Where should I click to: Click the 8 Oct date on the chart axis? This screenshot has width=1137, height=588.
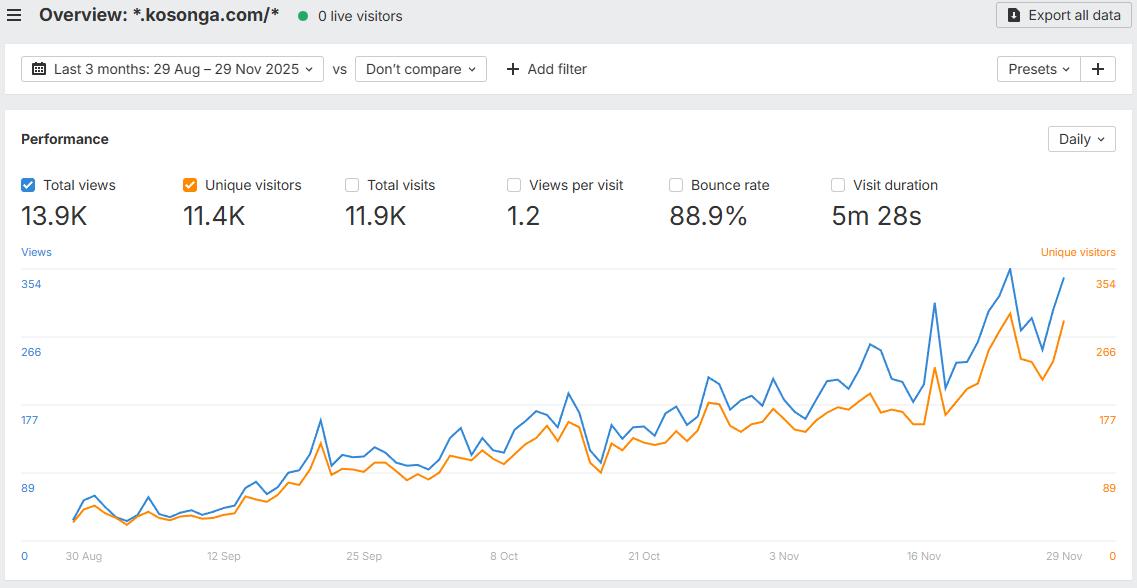point(504,556)
